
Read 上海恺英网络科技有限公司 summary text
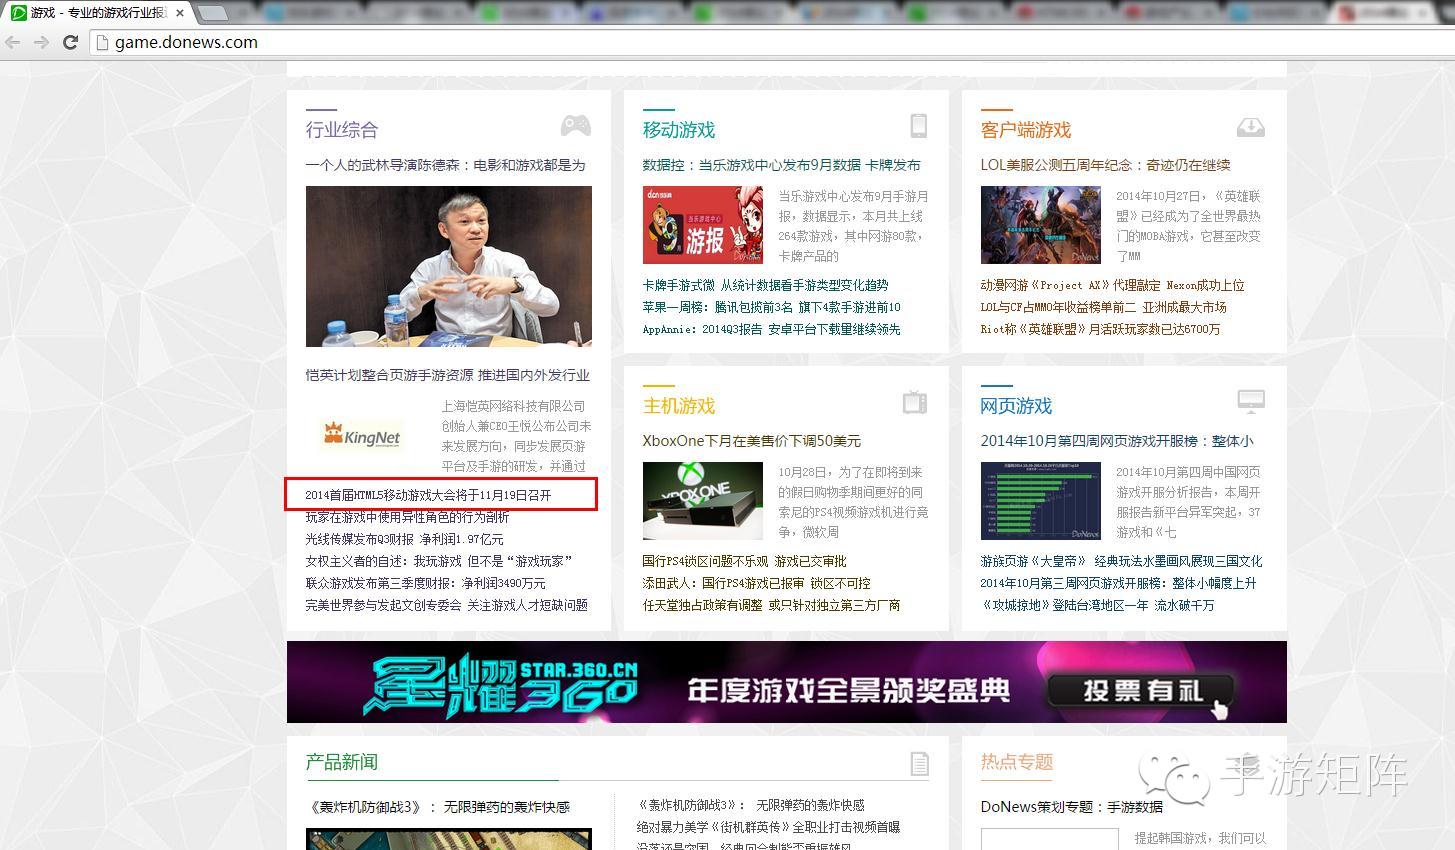click(517, 436)
